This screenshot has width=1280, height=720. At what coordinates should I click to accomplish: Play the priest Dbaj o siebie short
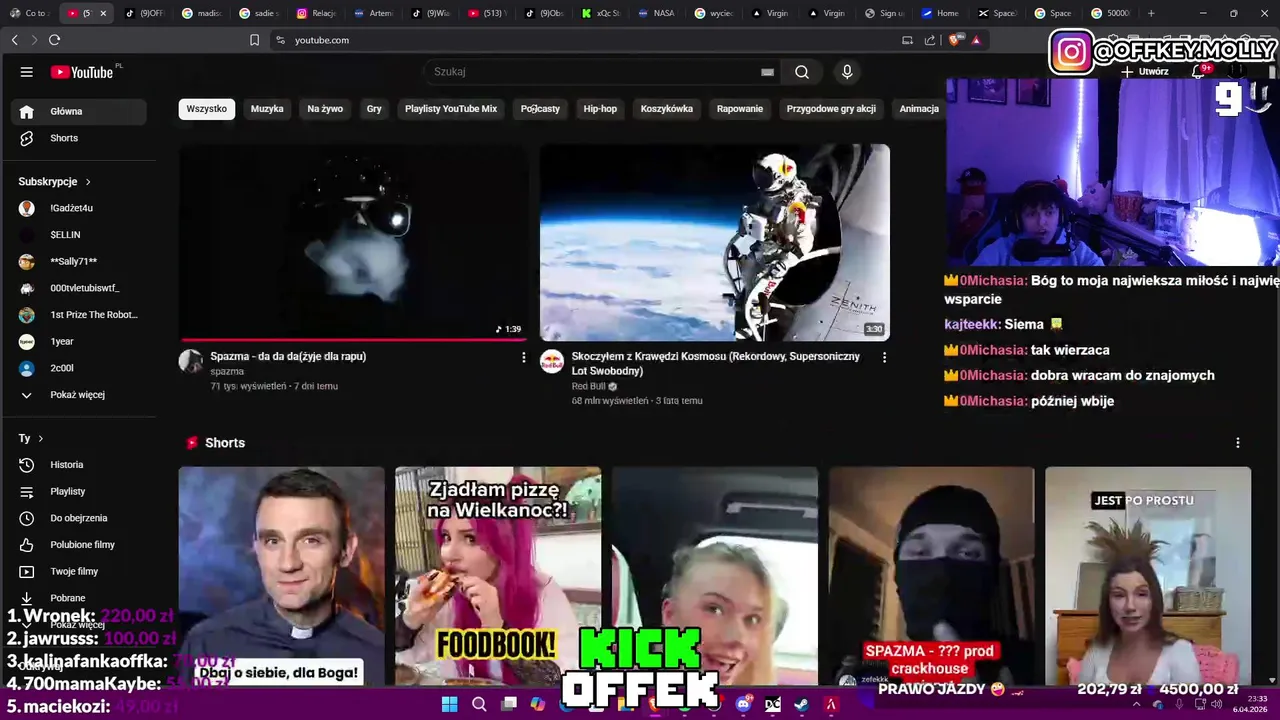(x=282, y=576)
